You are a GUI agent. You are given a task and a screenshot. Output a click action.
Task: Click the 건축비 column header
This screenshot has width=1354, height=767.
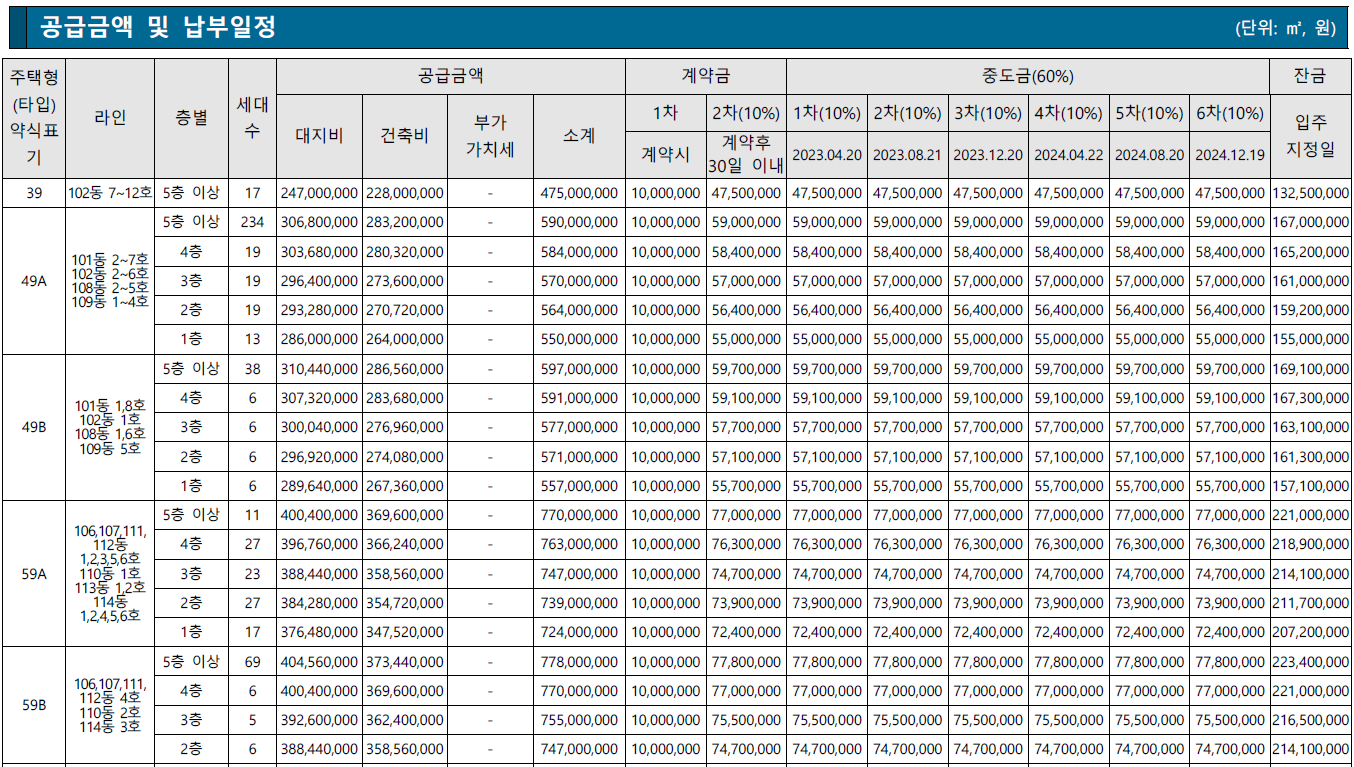coord(405,136)
